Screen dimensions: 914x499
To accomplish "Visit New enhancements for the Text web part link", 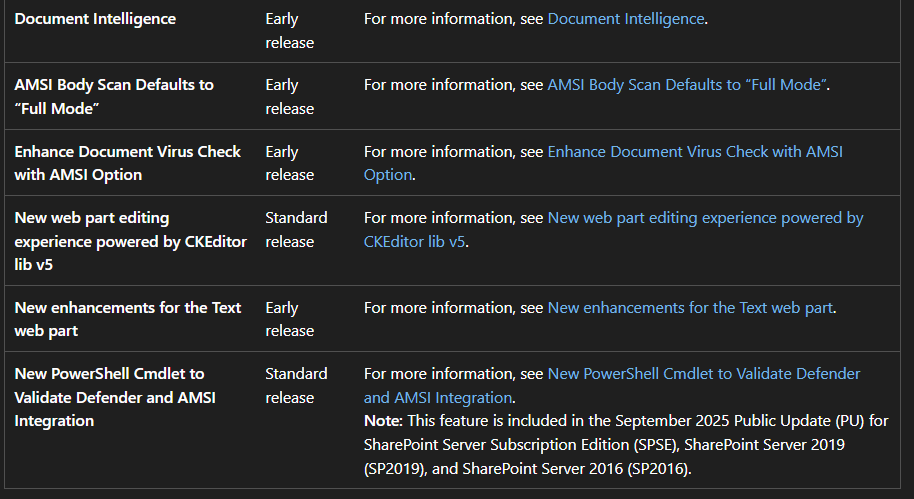I will pyautogui.click(x=690, y=307).
